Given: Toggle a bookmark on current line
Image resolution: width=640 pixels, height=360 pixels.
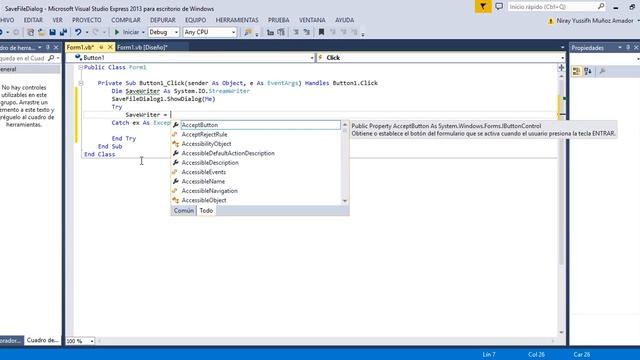Looking at the screenshot, I should [x=321, y=32].
